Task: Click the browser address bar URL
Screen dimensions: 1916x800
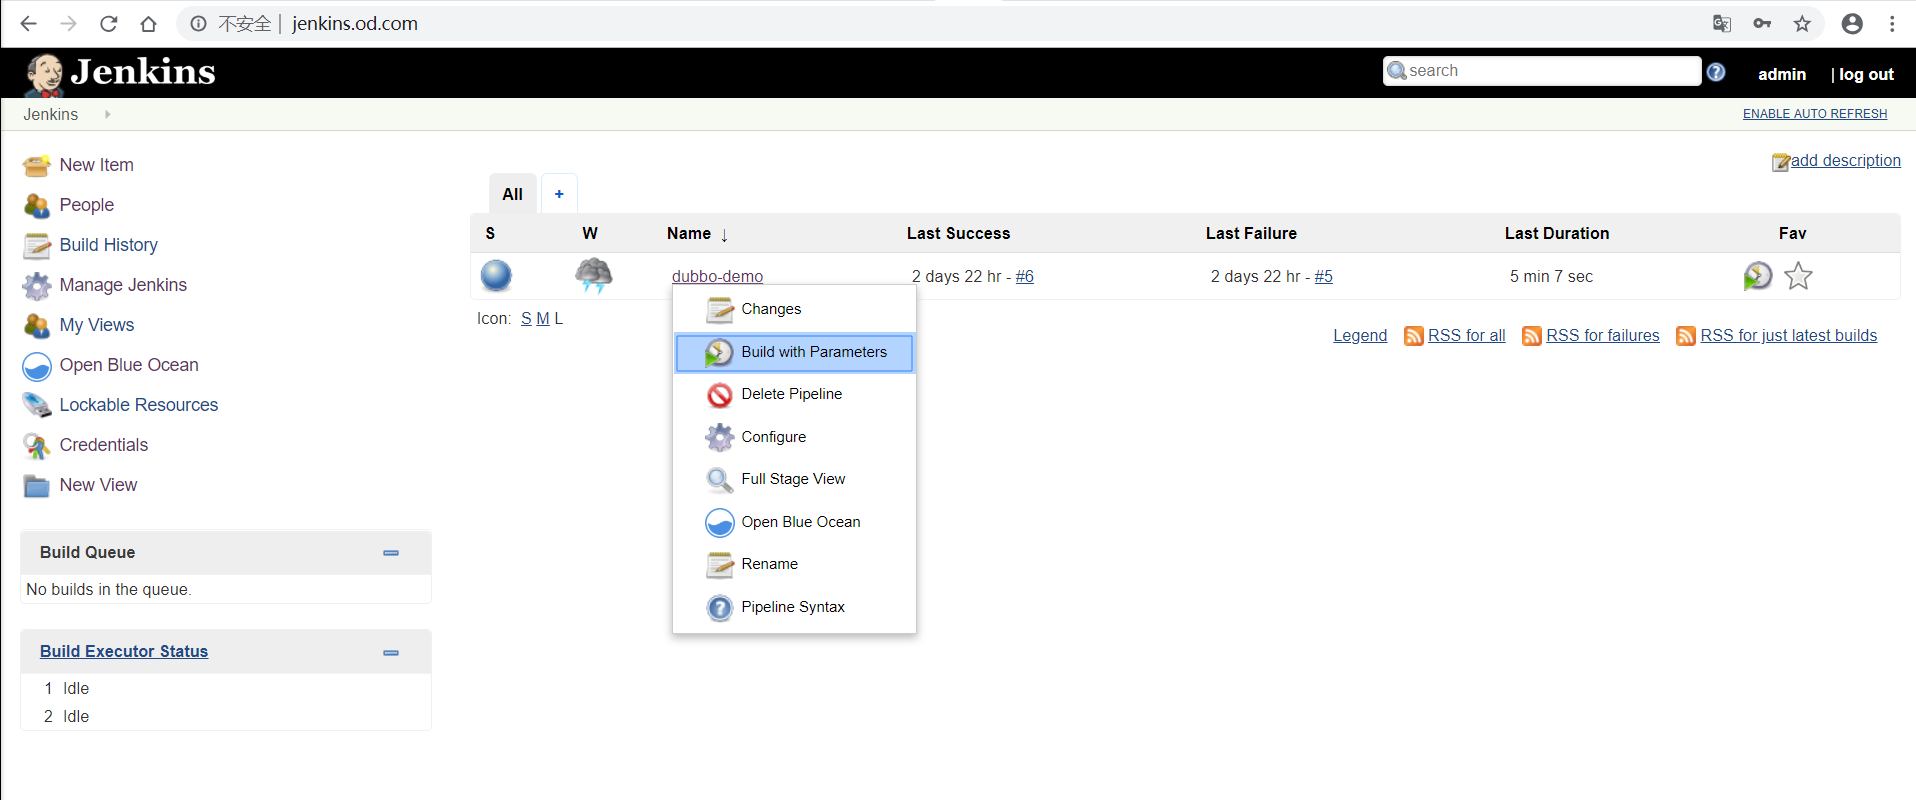Action: (x=355, y=24)
